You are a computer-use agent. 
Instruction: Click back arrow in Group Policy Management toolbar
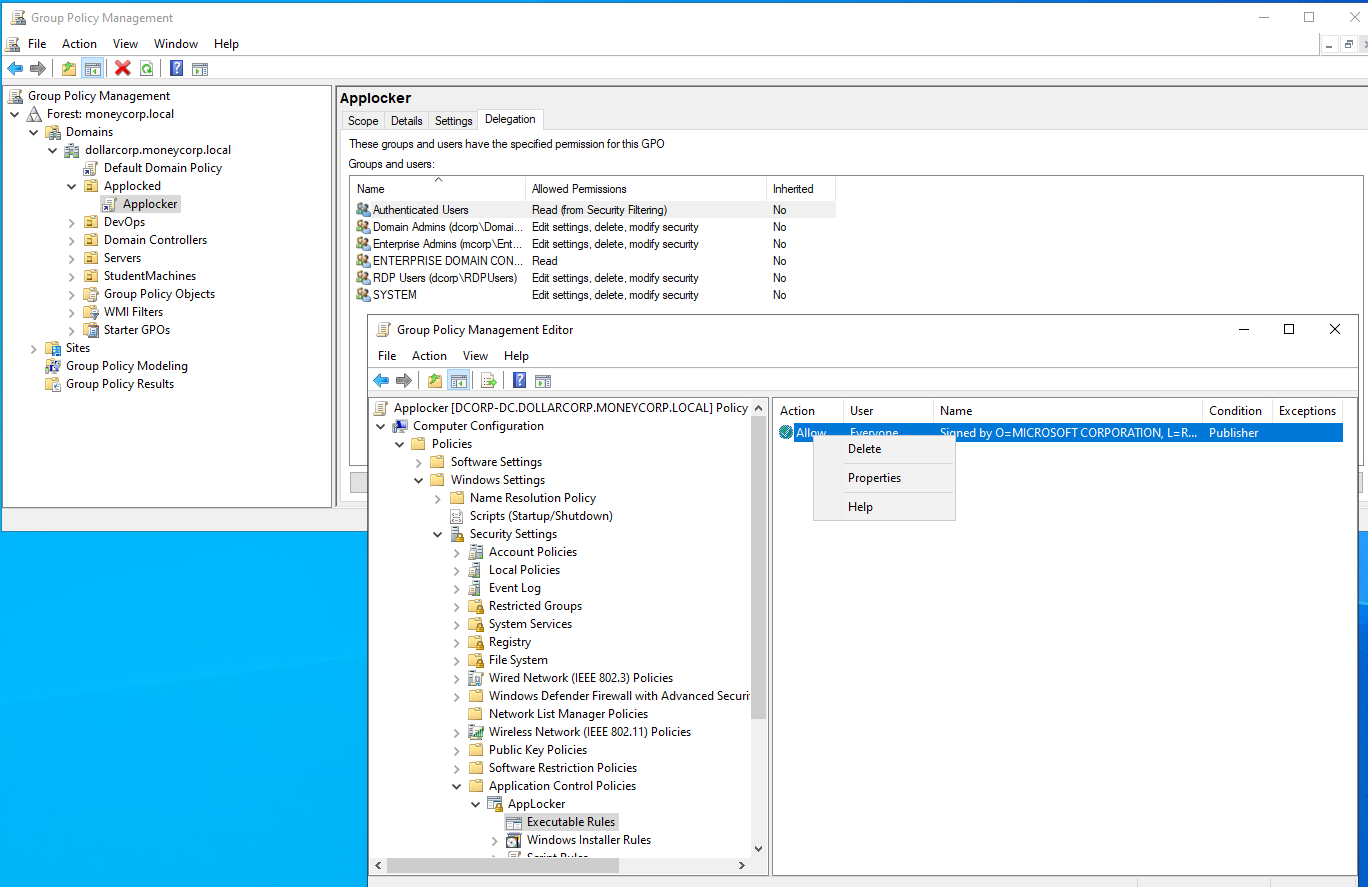click(x=15, y=68)
